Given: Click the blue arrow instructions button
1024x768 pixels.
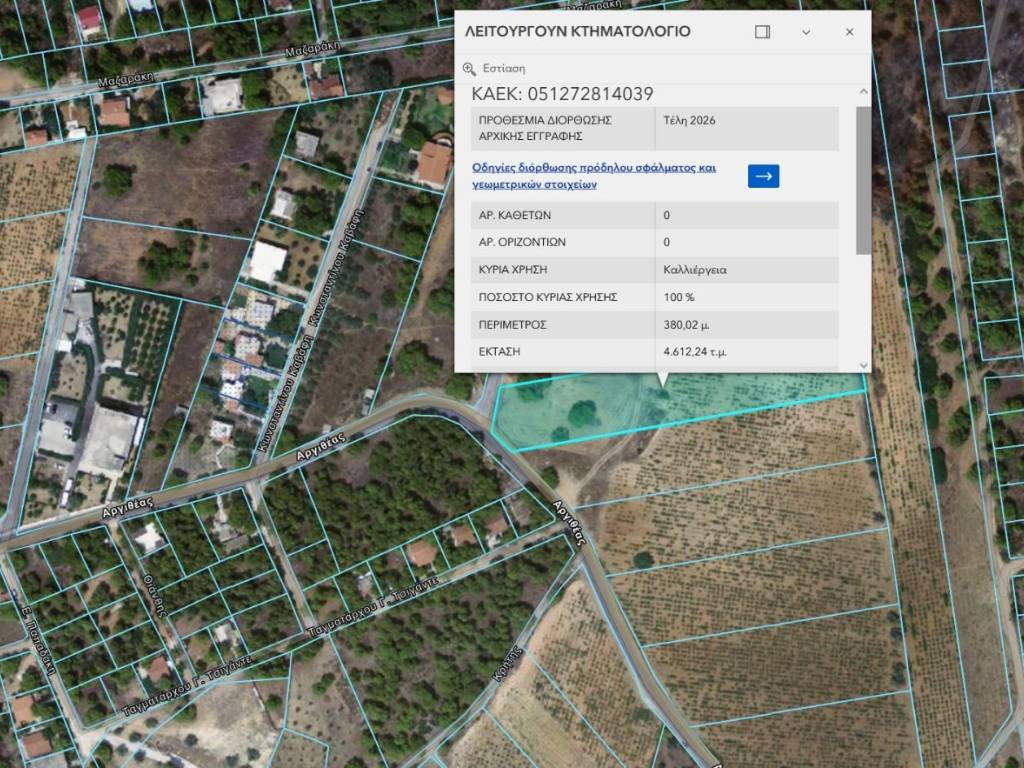Looking at the screenshot, I should click(763, 176).
